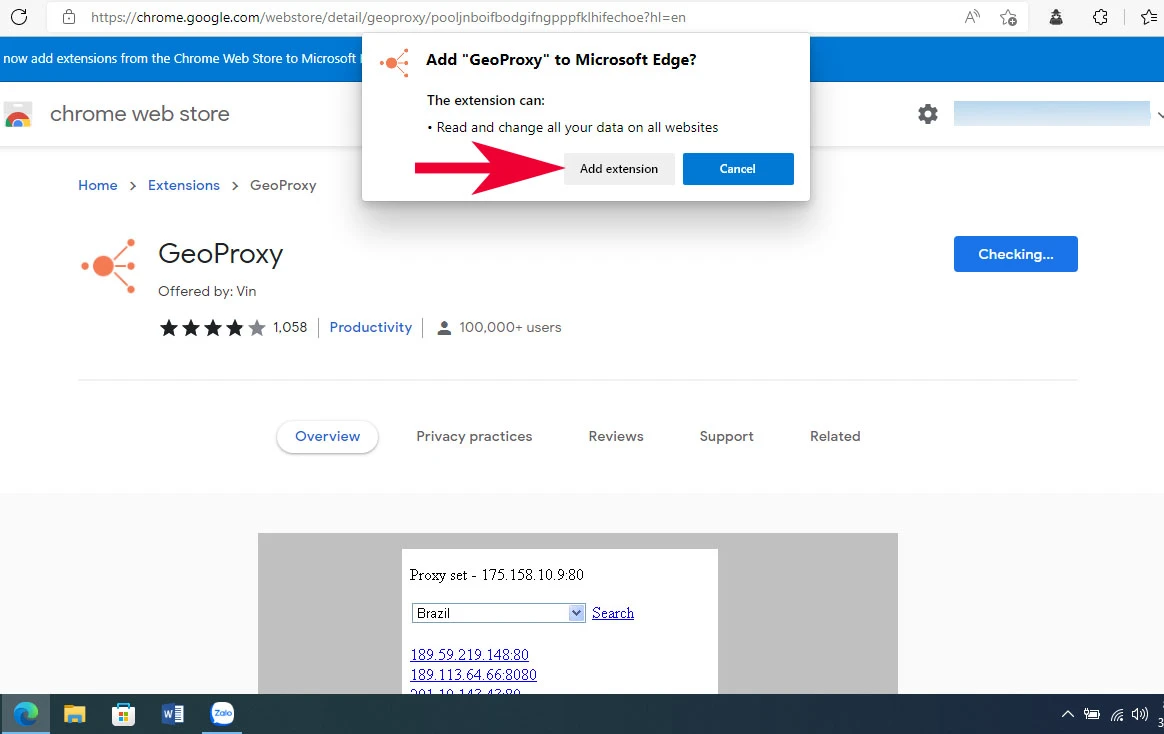Open the Read Aloud icon in address bar
This screenshot has height=734, width=1164.
click(x=972, y=17)
